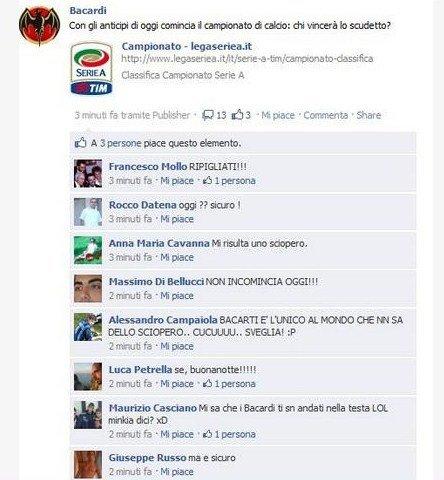Screen dimensions: 444x480
Task: Open the Bacardi page name link
Action: point(88,10)
